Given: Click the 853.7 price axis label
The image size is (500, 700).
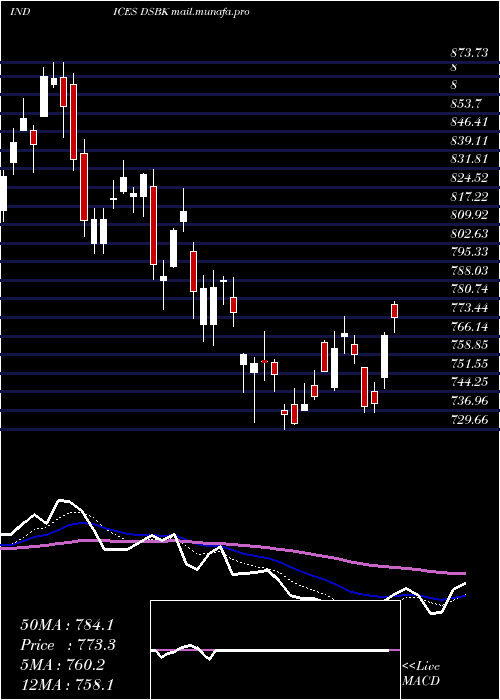Looking at the screenshot, I should (466, 104).
